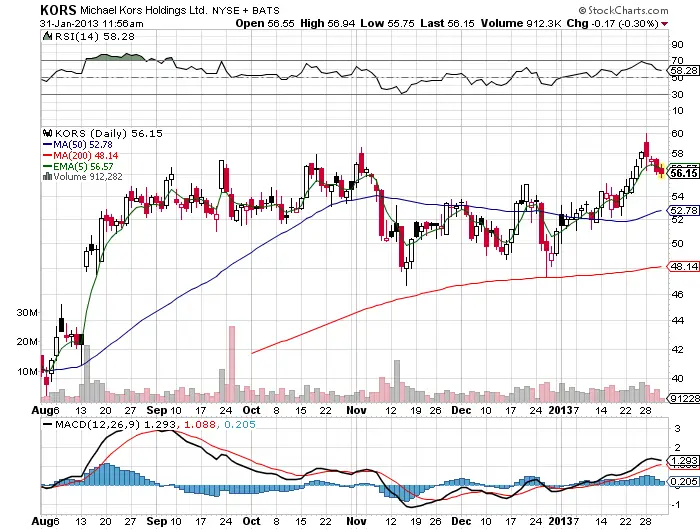Click the 90 label on RSI axis
The width and height of the screenshot is (700, 530).
pyautogui.click(x=677, y=44)
